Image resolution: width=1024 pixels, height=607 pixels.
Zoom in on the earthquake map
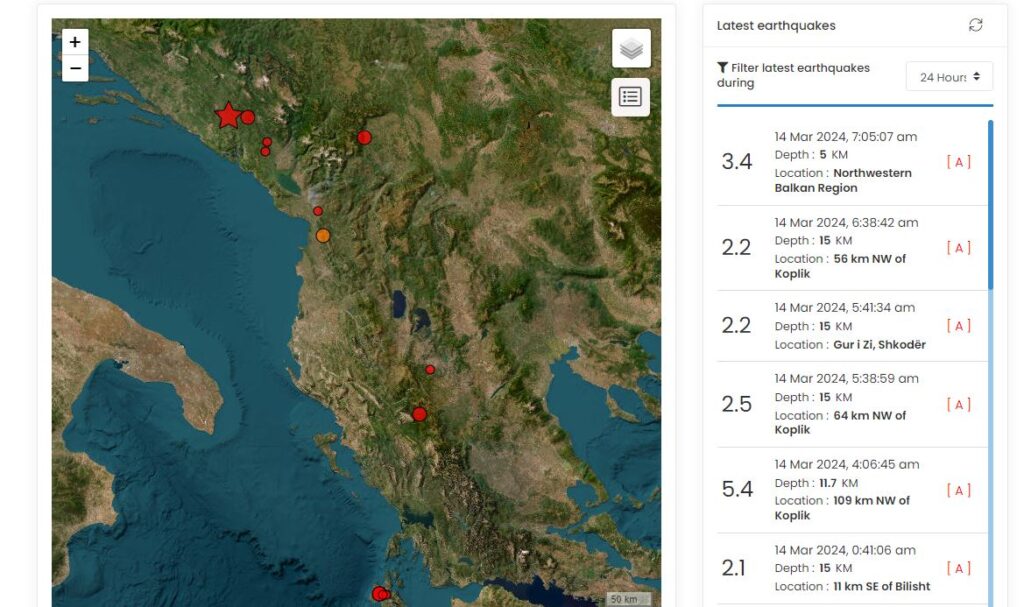click(75, 43)
